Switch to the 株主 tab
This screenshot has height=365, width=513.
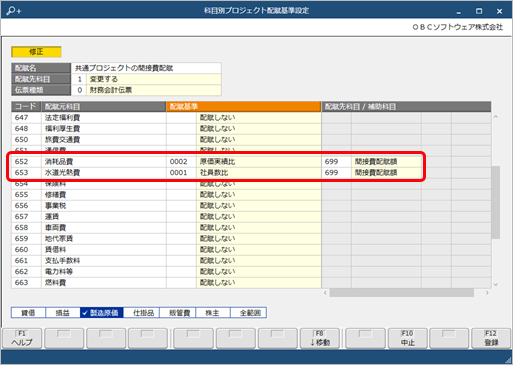point(212,313)
